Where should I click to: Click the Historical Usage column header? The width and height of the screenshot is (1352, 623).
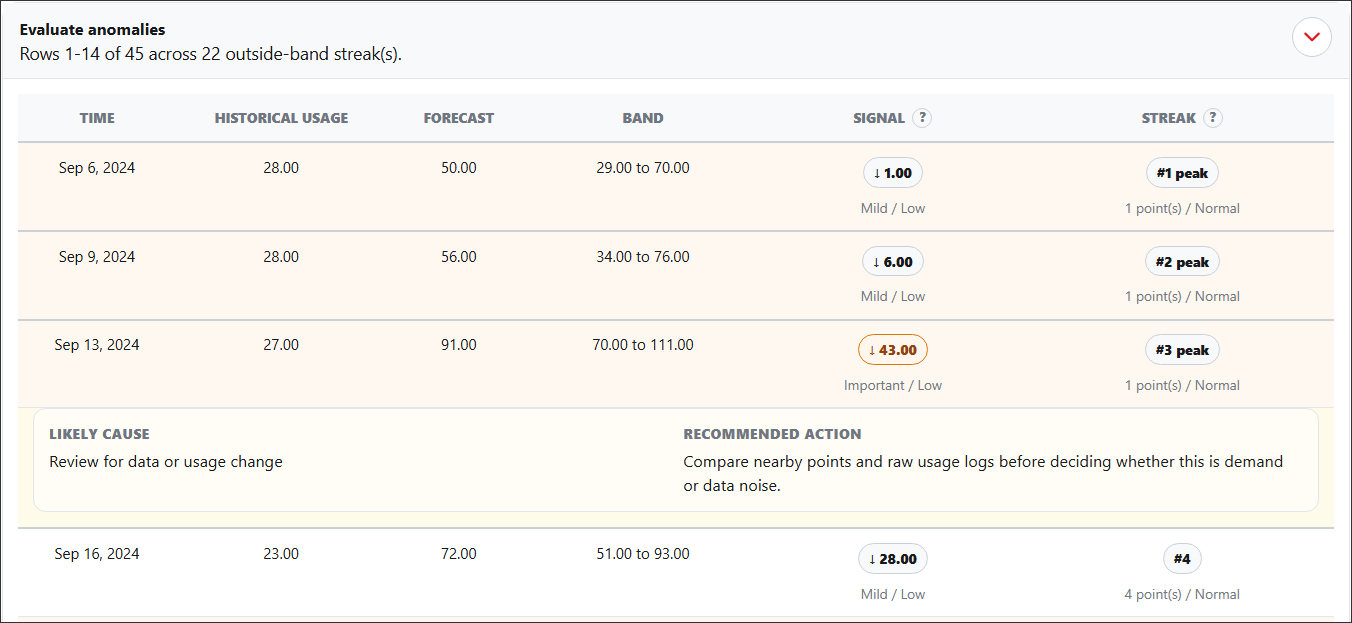(x=281, y=118)
